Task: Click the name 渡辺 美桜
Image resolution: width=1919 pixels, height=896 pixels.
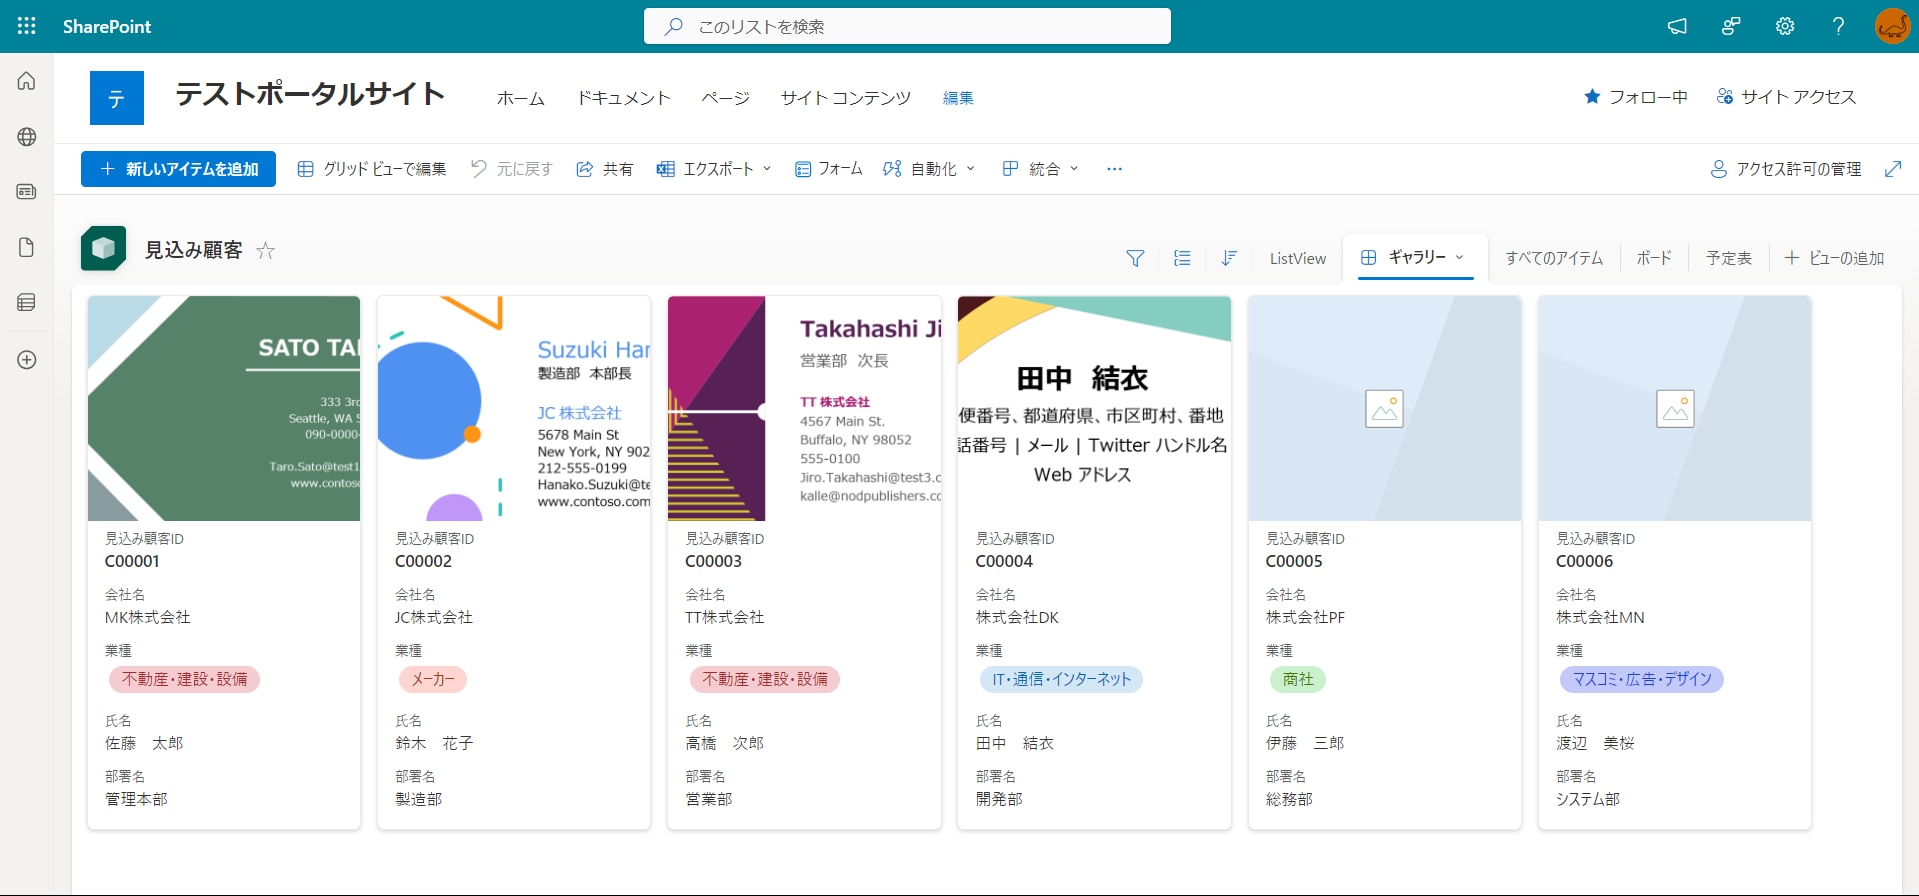Action: [x=1595, y=743]
